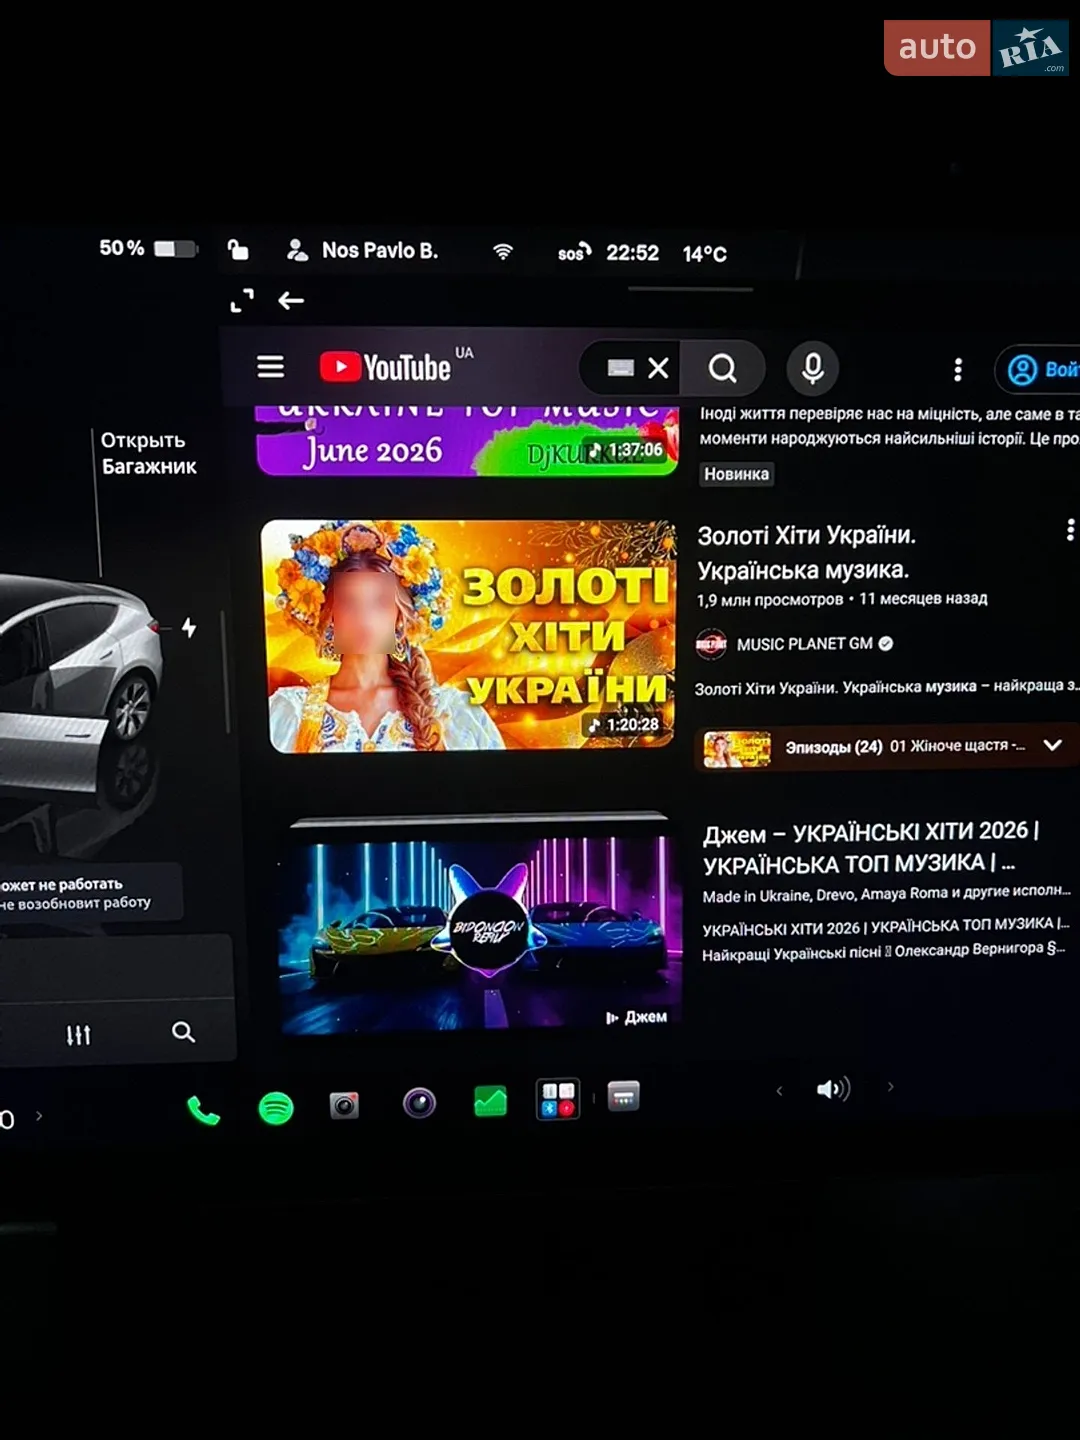
Task: Click Открыть Багажник to open trunk
Action: tap(148, 453)
